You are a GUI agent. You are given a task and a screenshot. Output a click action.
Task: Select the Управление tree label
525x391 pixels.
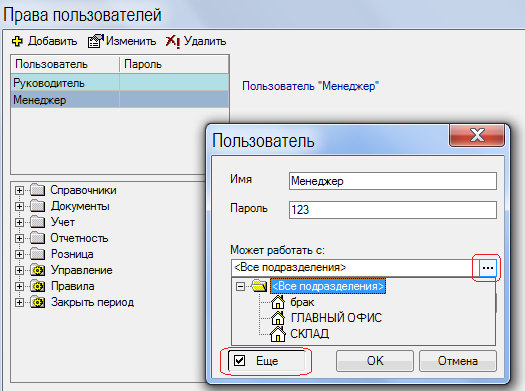tap(82, 270)
